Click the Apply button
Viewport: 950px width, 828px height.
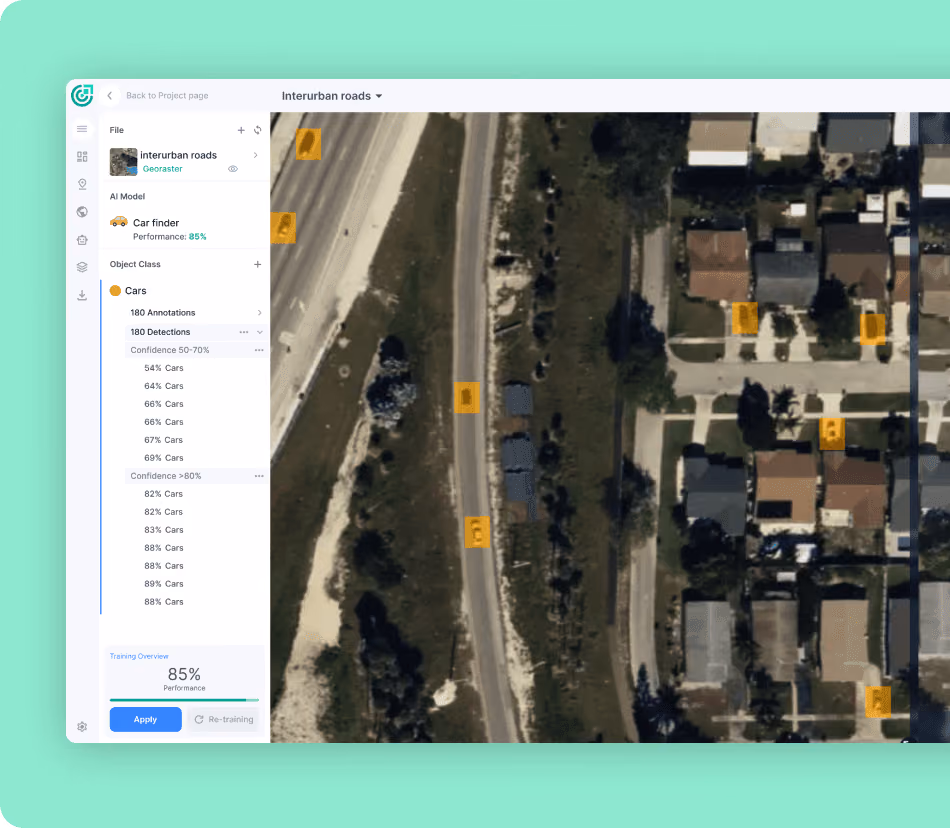[145, 719]
